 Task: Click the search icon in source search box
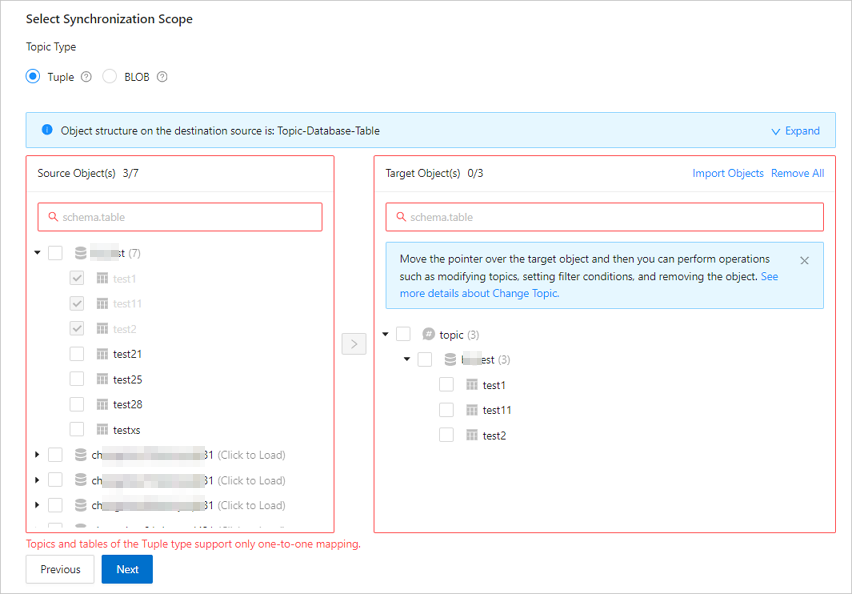(53, 217)
